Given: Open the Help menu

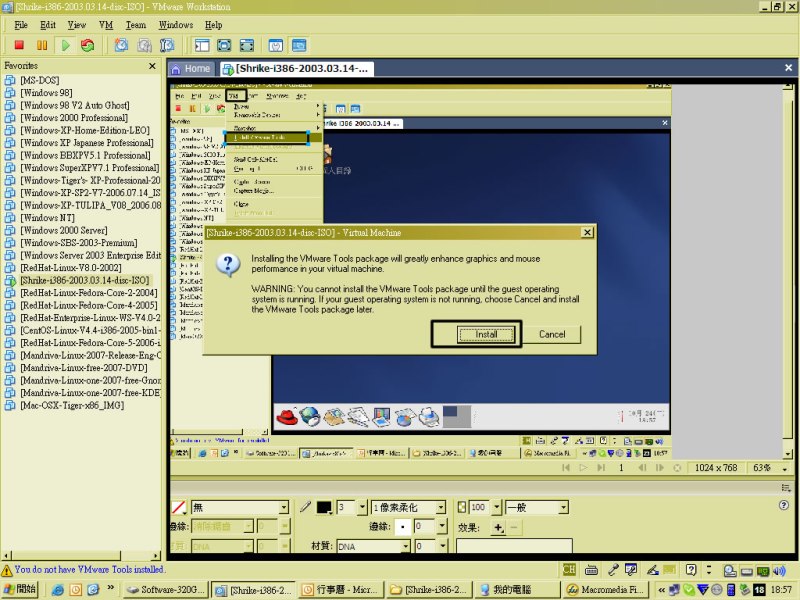Looking at the screenshot, I should [x=214, y=25].
